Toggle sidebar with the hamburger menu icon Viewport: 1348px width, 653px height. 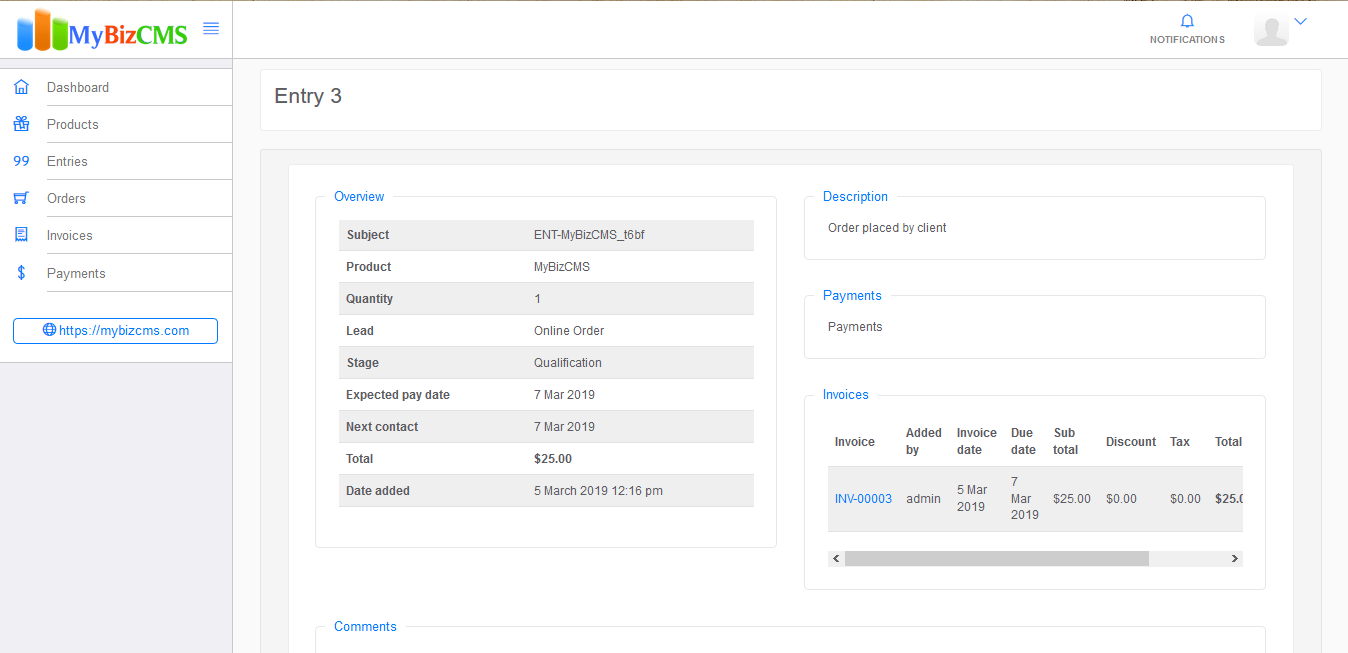[x=211, y=29]
